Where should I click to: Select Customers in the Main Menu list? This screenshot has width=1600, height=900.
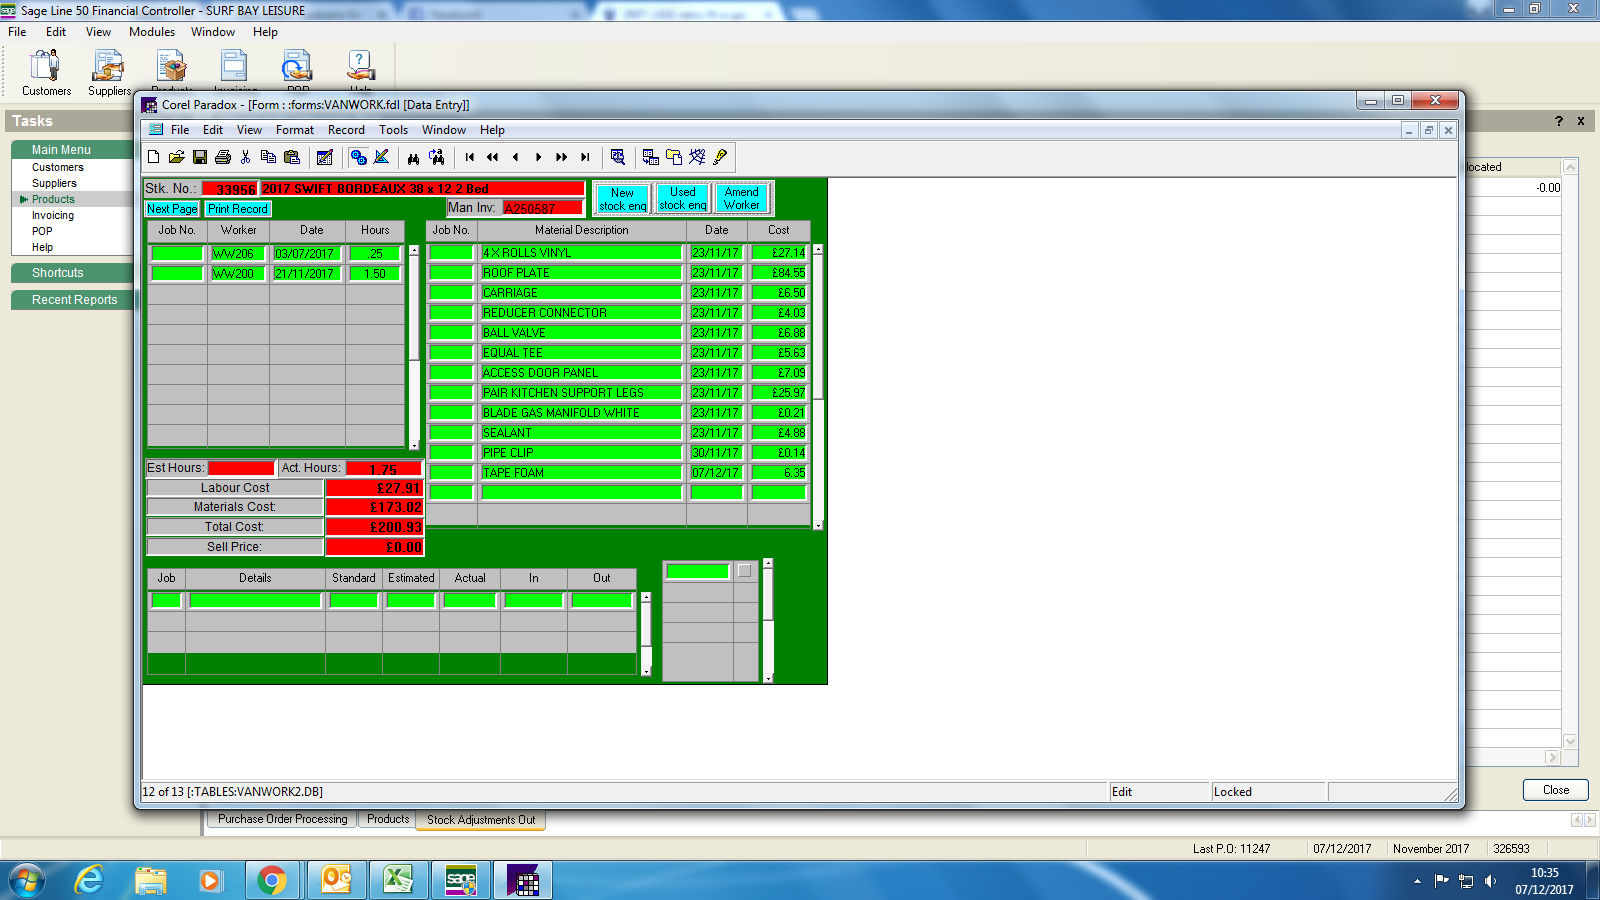coord(58,168)
